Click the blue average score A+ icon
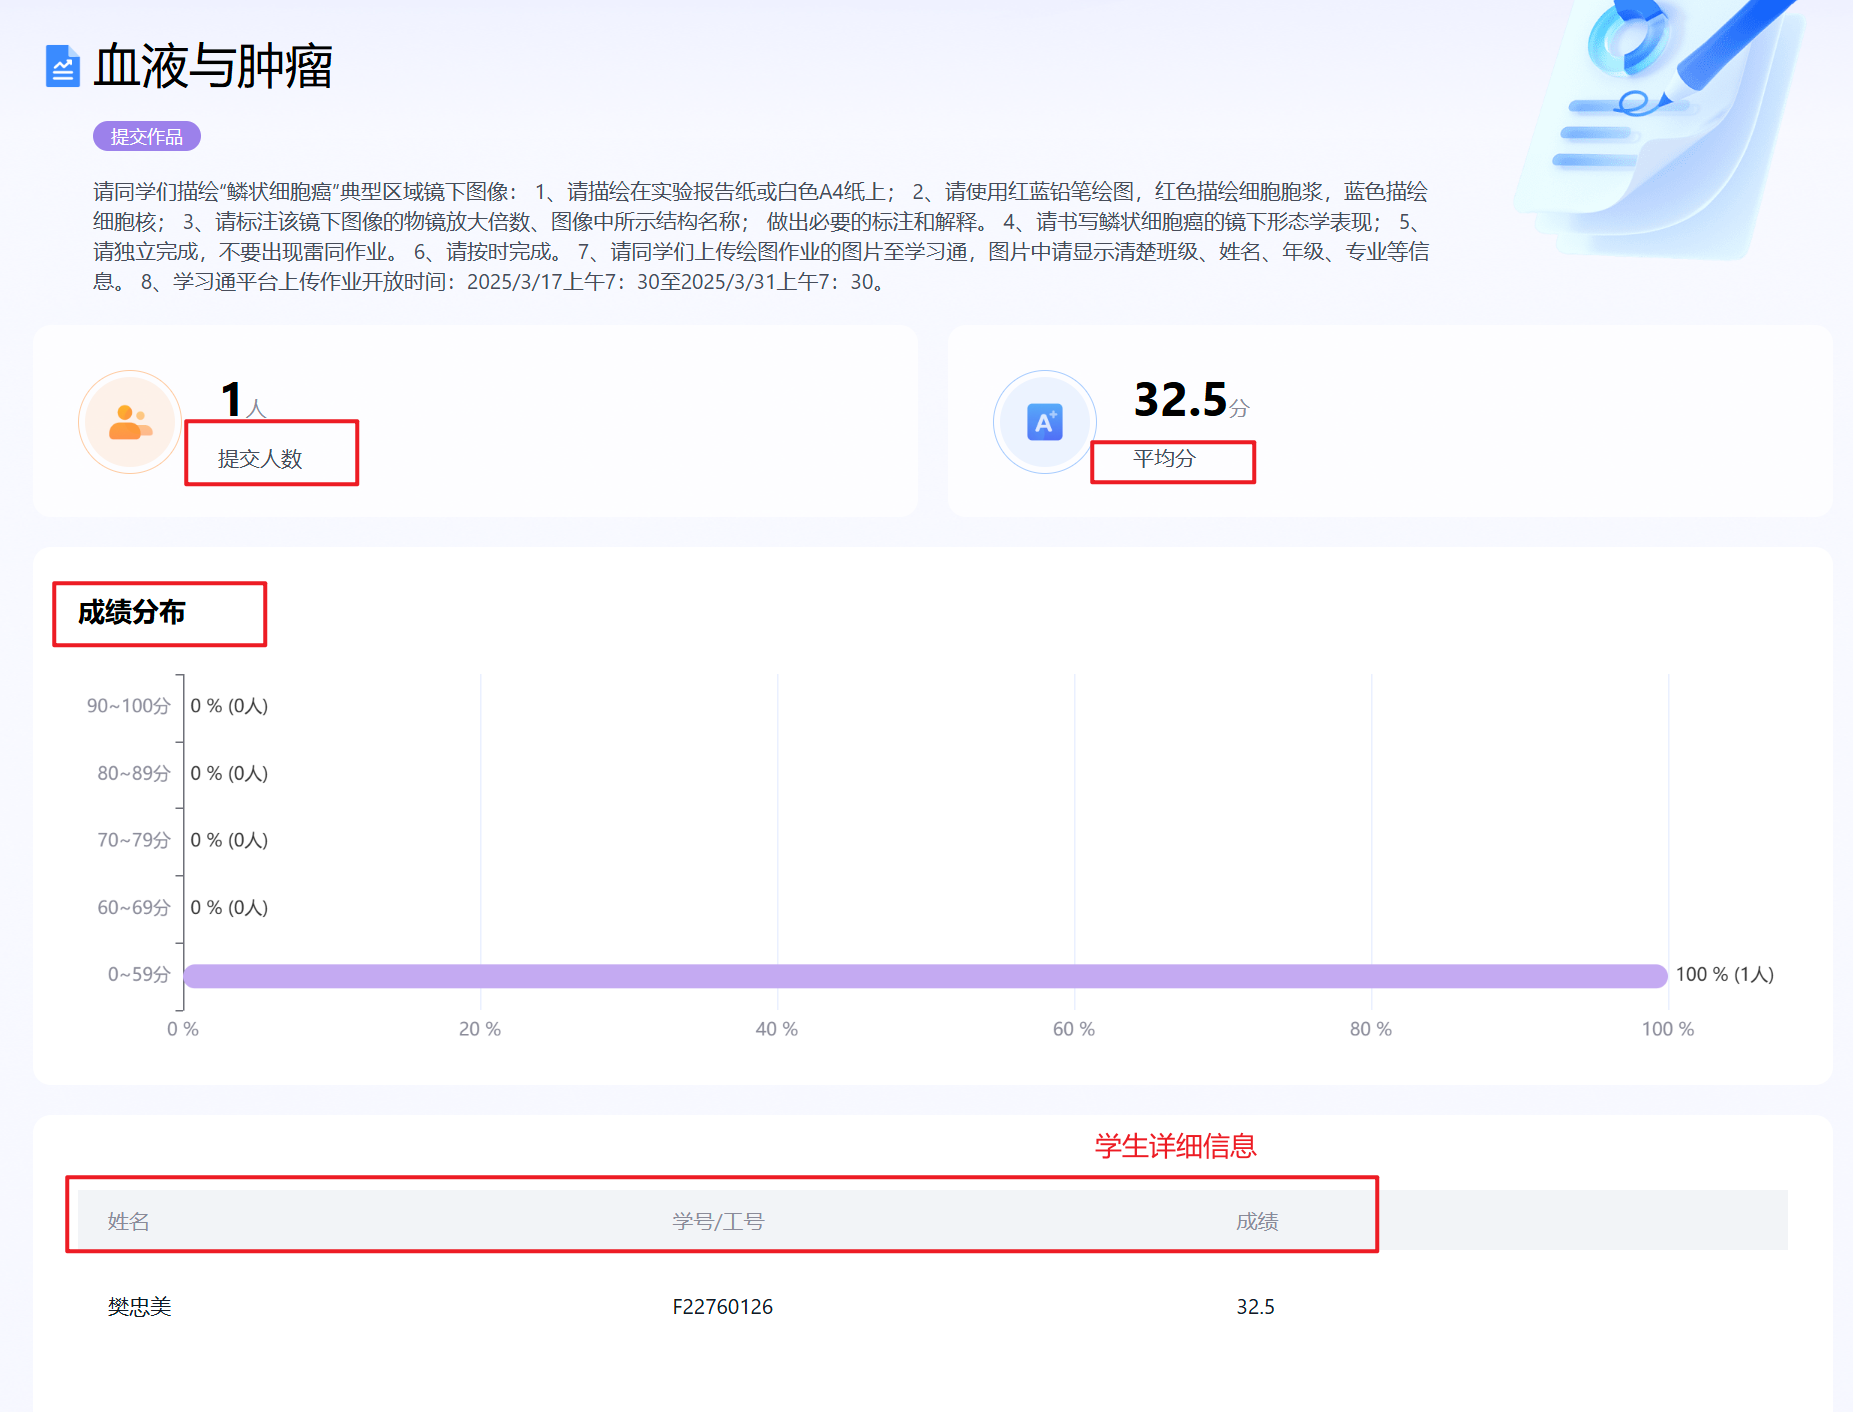Image resolution: width=1853 pixels, height=1412 pixels. [x=1044, y=422]
